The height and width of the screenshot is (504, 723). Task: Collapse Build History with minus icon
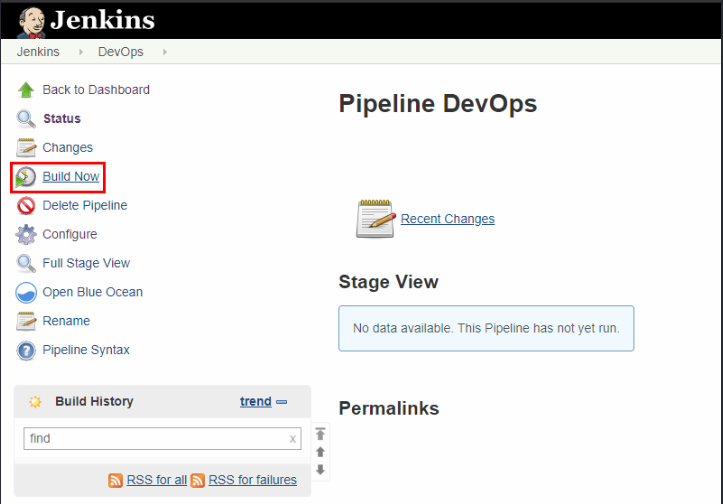coord(281,402)
